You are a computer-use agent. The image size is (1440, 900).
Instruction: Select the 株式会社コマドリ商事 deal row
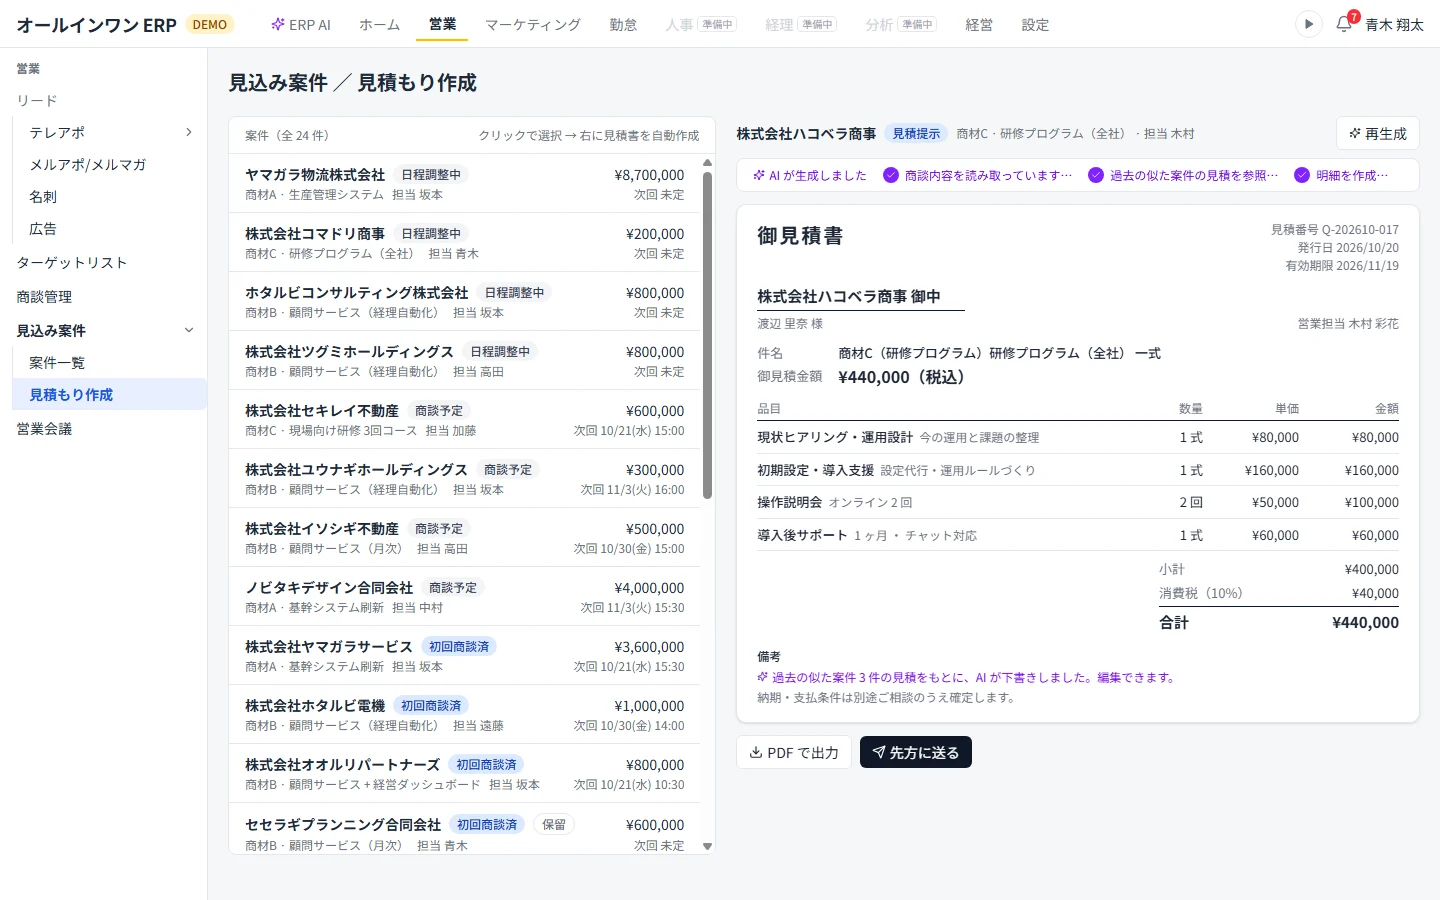click(x=465, y=242)
